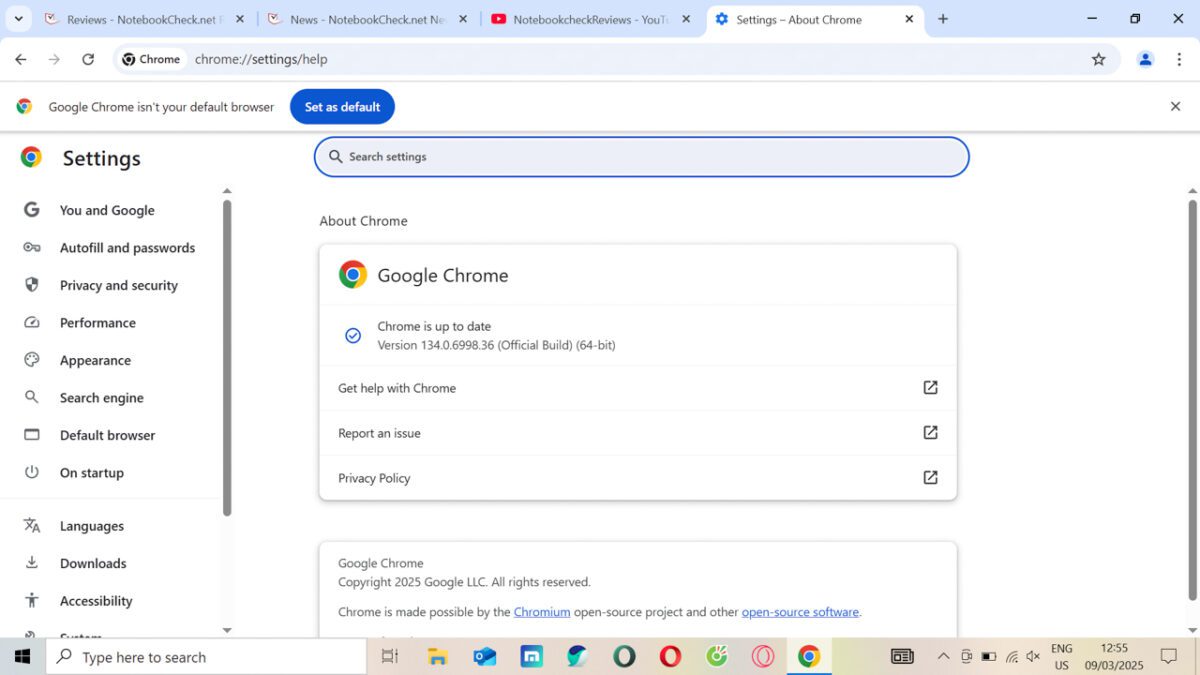Image resolution: width=1200 pixels, height=675 pixels.
Task: Close the News – NotebookCheck.net tab
Action: pos(463,19)
